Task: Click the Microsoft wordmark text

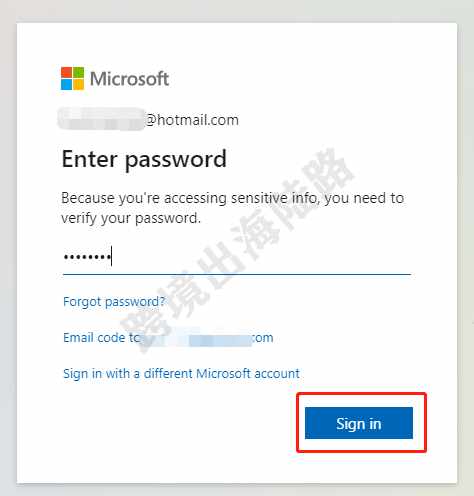Action: point(129,79)
